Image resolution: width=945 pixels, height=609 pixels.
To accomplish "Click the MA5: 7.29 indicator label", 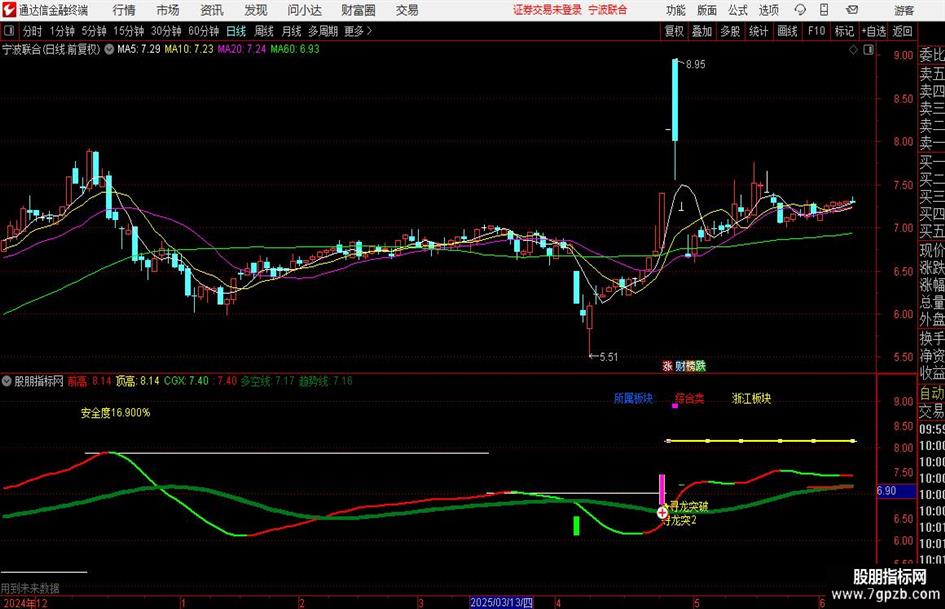I will 139,49.
